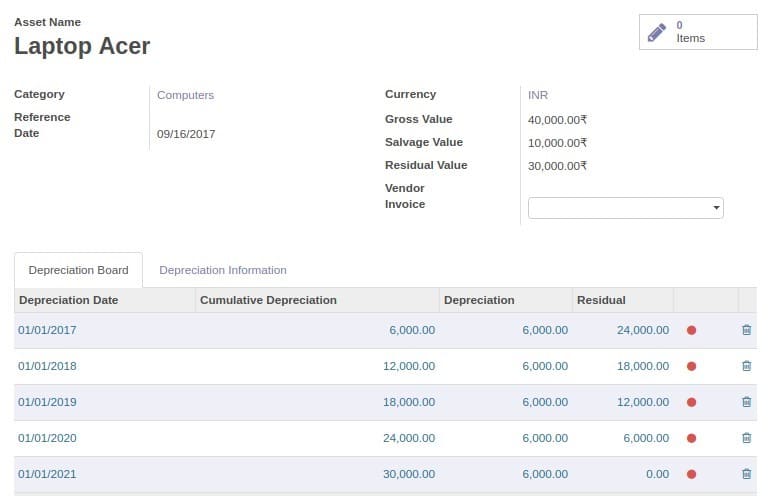Click the pencil icon in Items button
The height and width of the screenshot is (496, 771).
click(656, 32)
